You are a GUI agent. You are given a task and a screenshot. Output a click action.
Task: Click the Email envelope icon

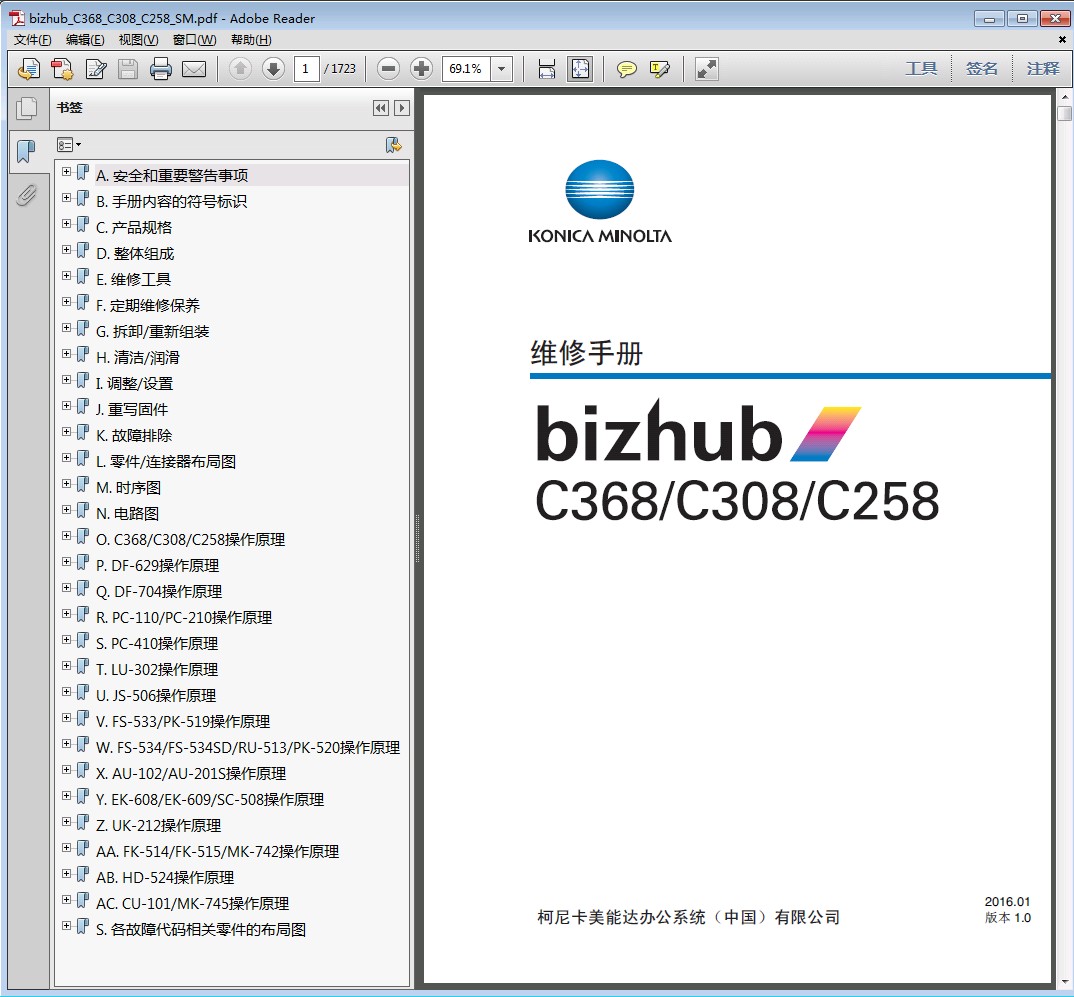tap(194, 69)
